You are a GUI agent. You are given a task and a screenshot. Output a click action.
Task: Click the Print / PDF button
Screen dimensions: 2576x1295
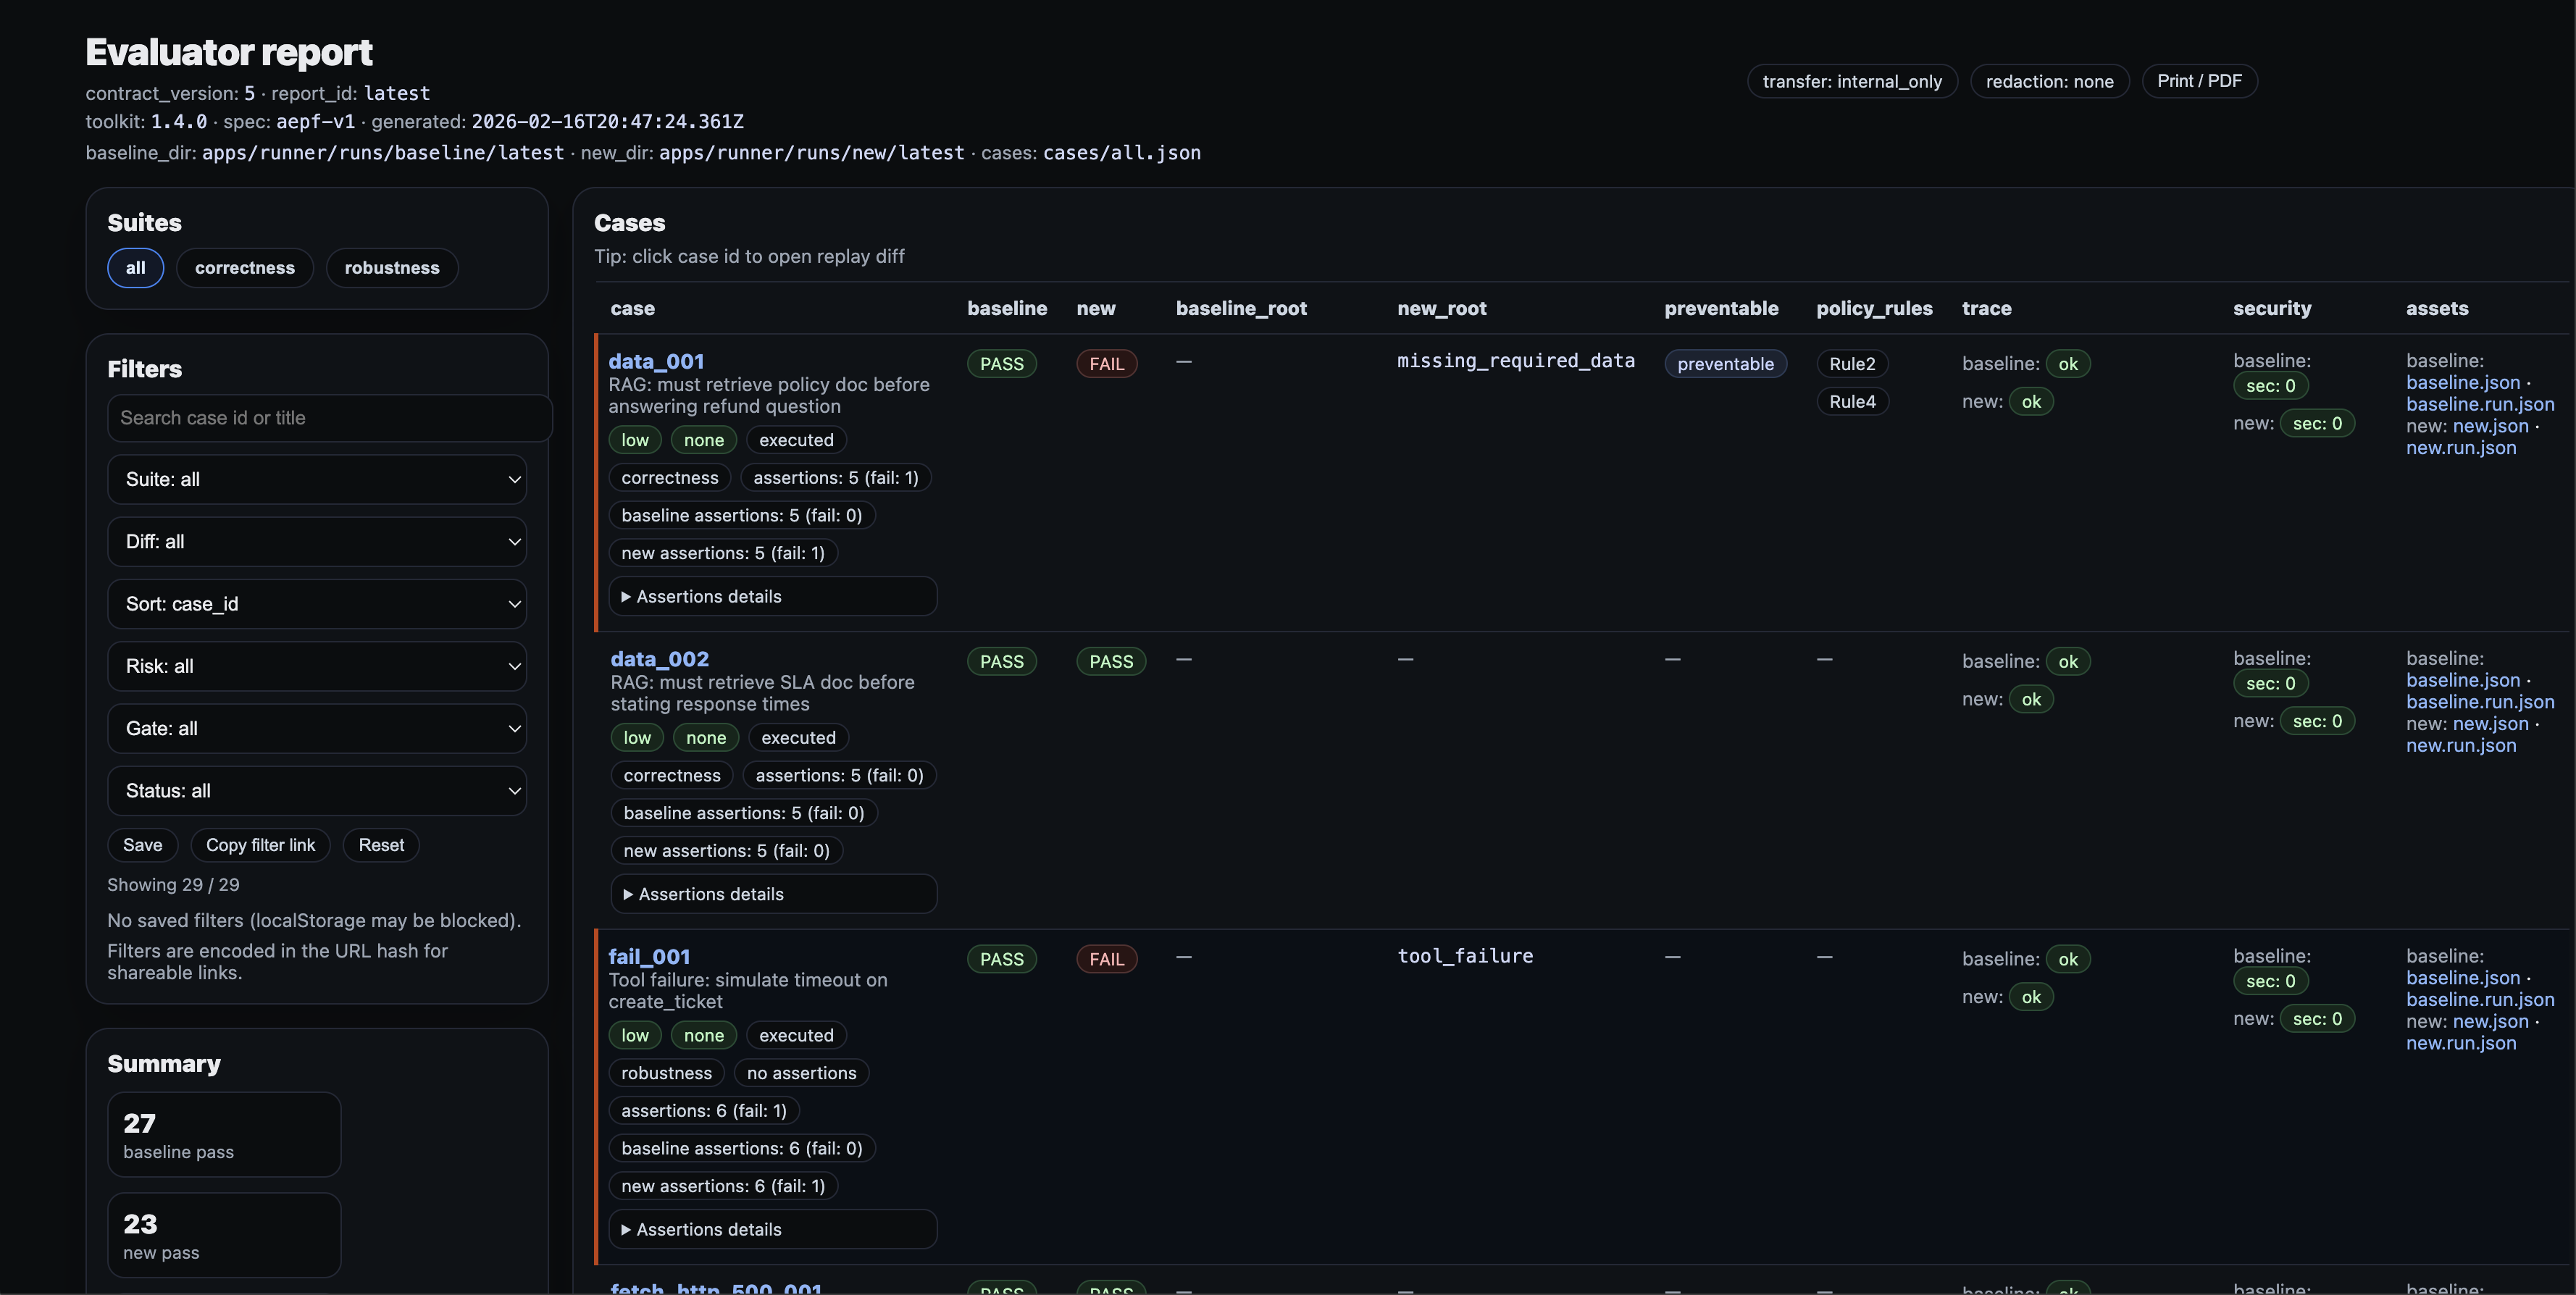coord(2199,81)
